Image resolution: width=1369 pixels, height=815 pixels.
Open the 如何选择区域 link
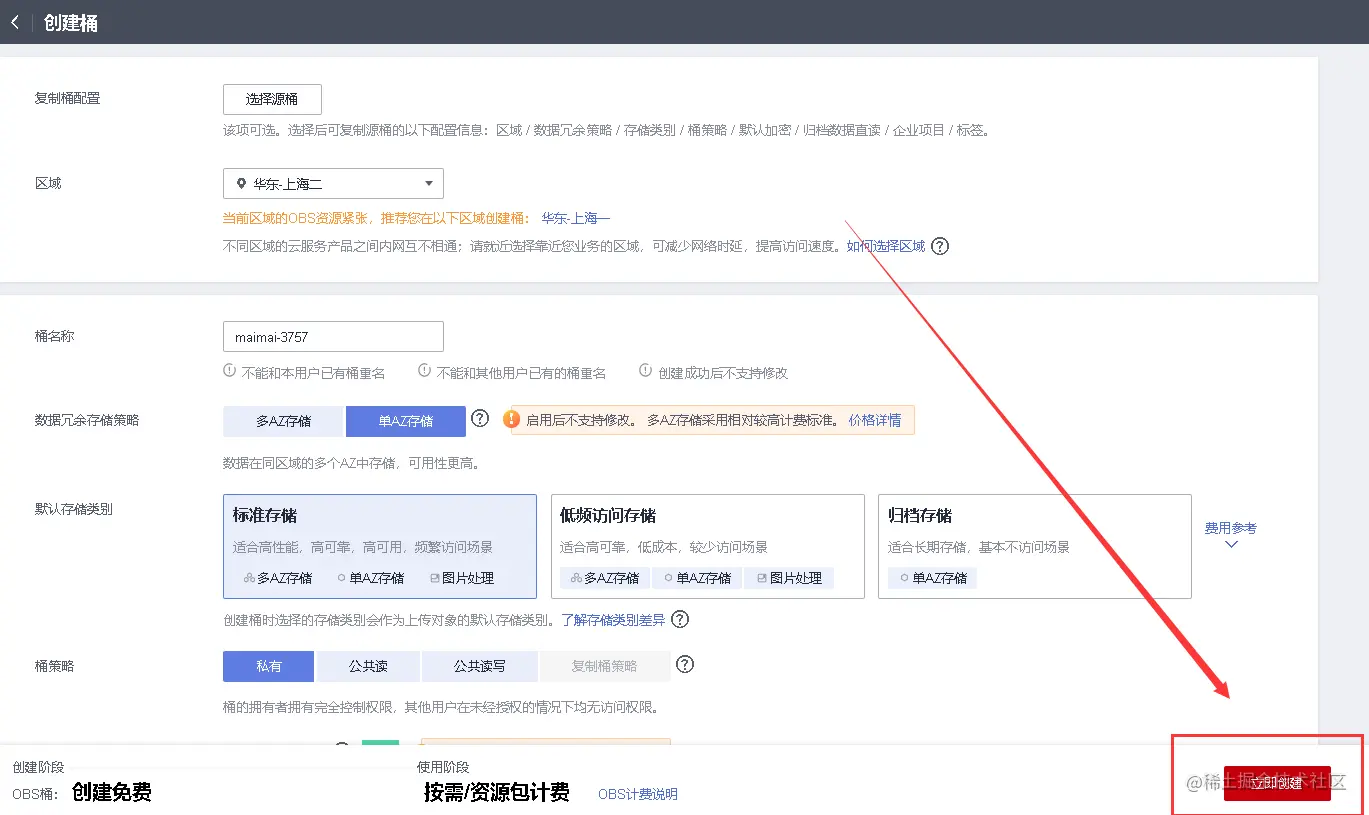tap(886, 246)
